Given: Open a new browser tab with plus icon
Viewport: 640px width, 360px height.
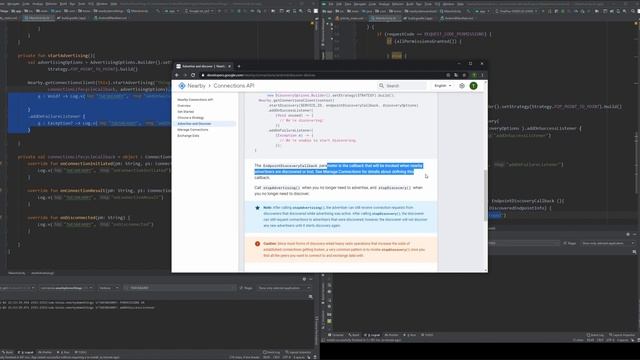Looking at the screenshot, I should [x=239, y=66].
